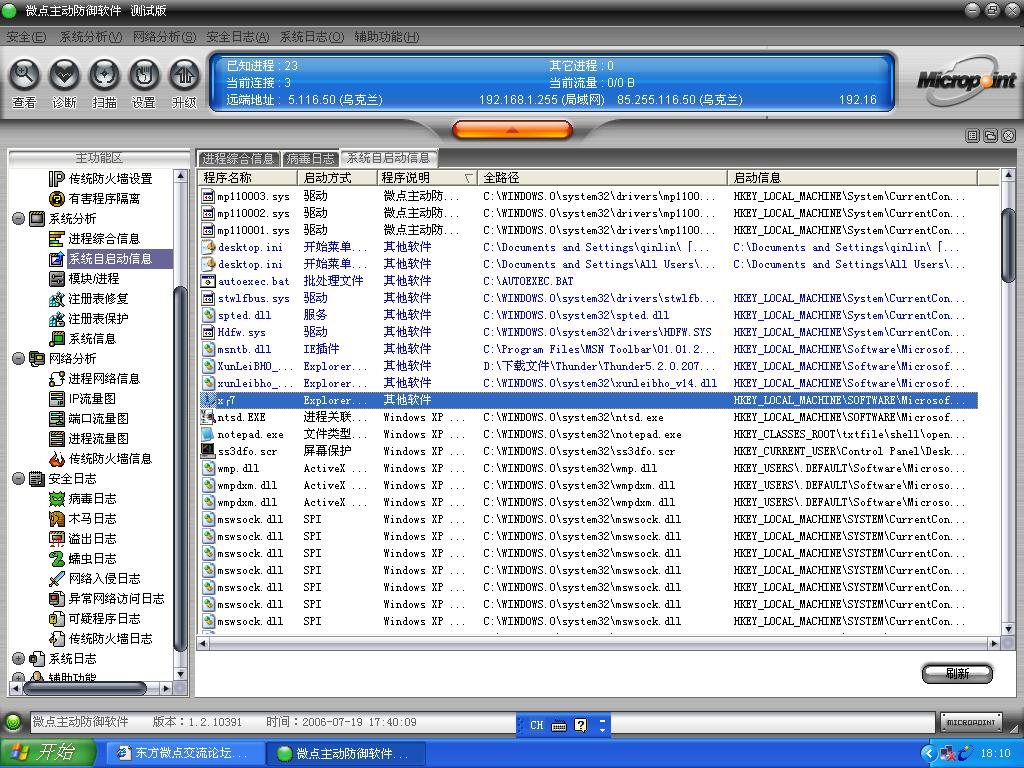Open 网络入侵日志 sidebar entry

pyautogui.click(x=104, y=579)
